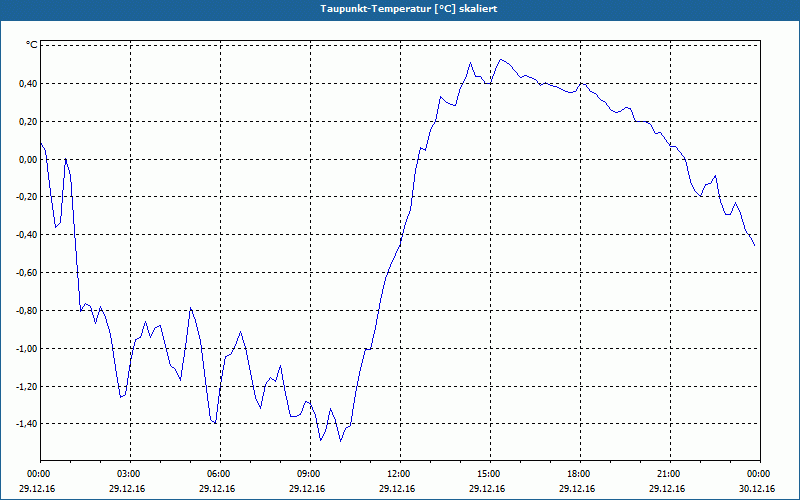The image size is (800, 500).
Task: Click the 15:00 time axis label
Action: [x=490, y=474]
